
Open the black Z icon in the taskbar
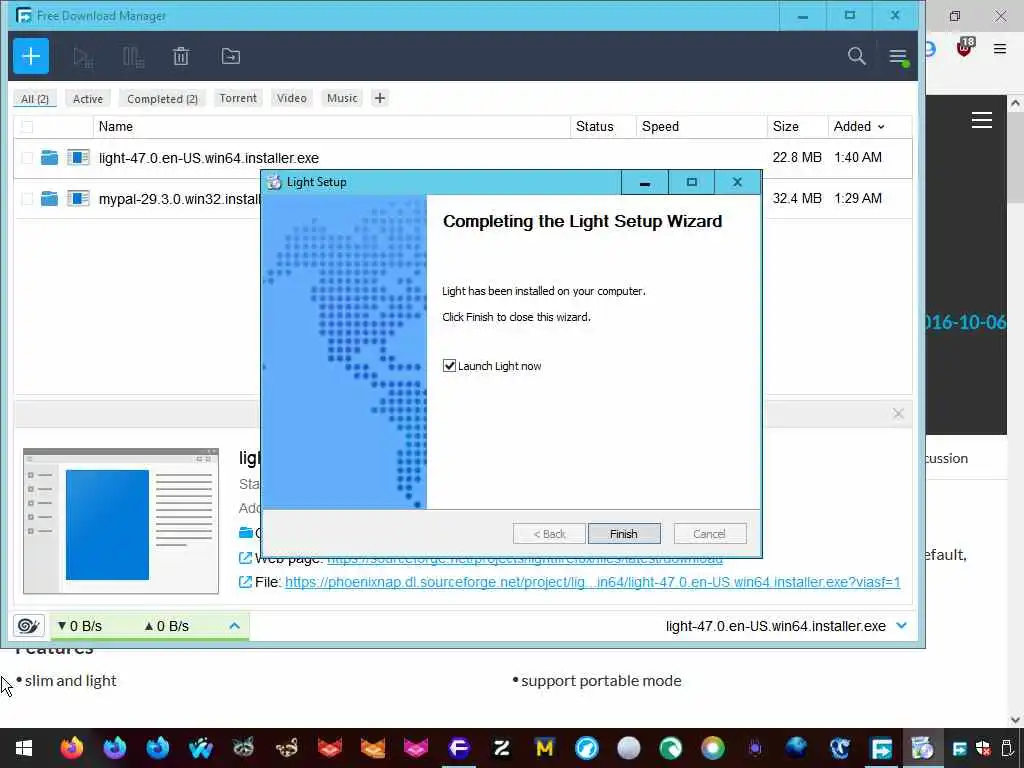click(x=502, y=748)
